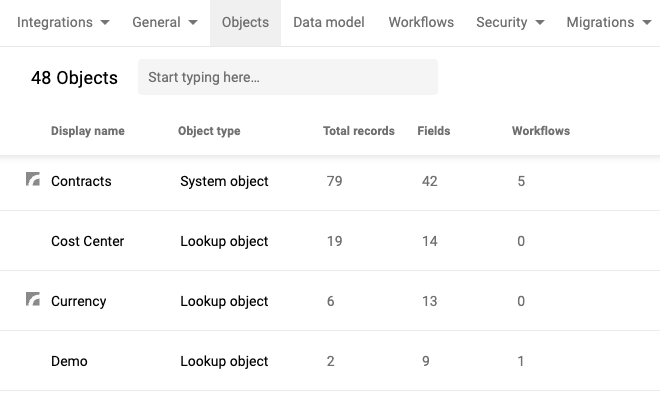Sort by Display name column header

[x=88, y=131]
